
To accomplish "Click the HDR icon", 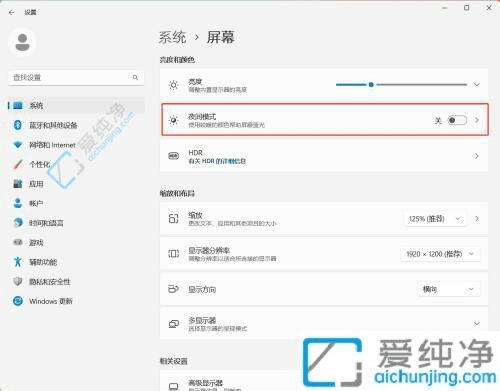I will pyautogui.click(x=173, y=156).
